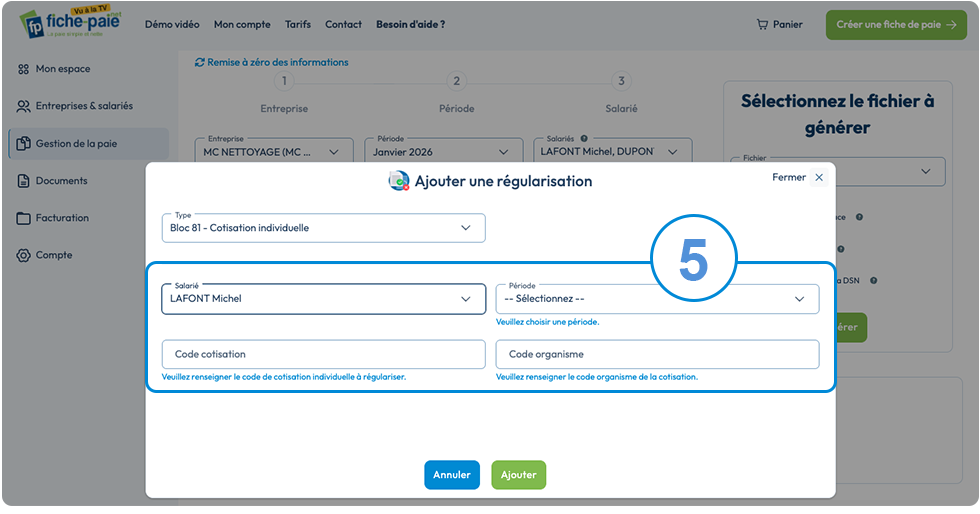The width and height of the screenshot is (980, 514).
Task: Open Mon compte menu item
Action: [x=242, y=24]
